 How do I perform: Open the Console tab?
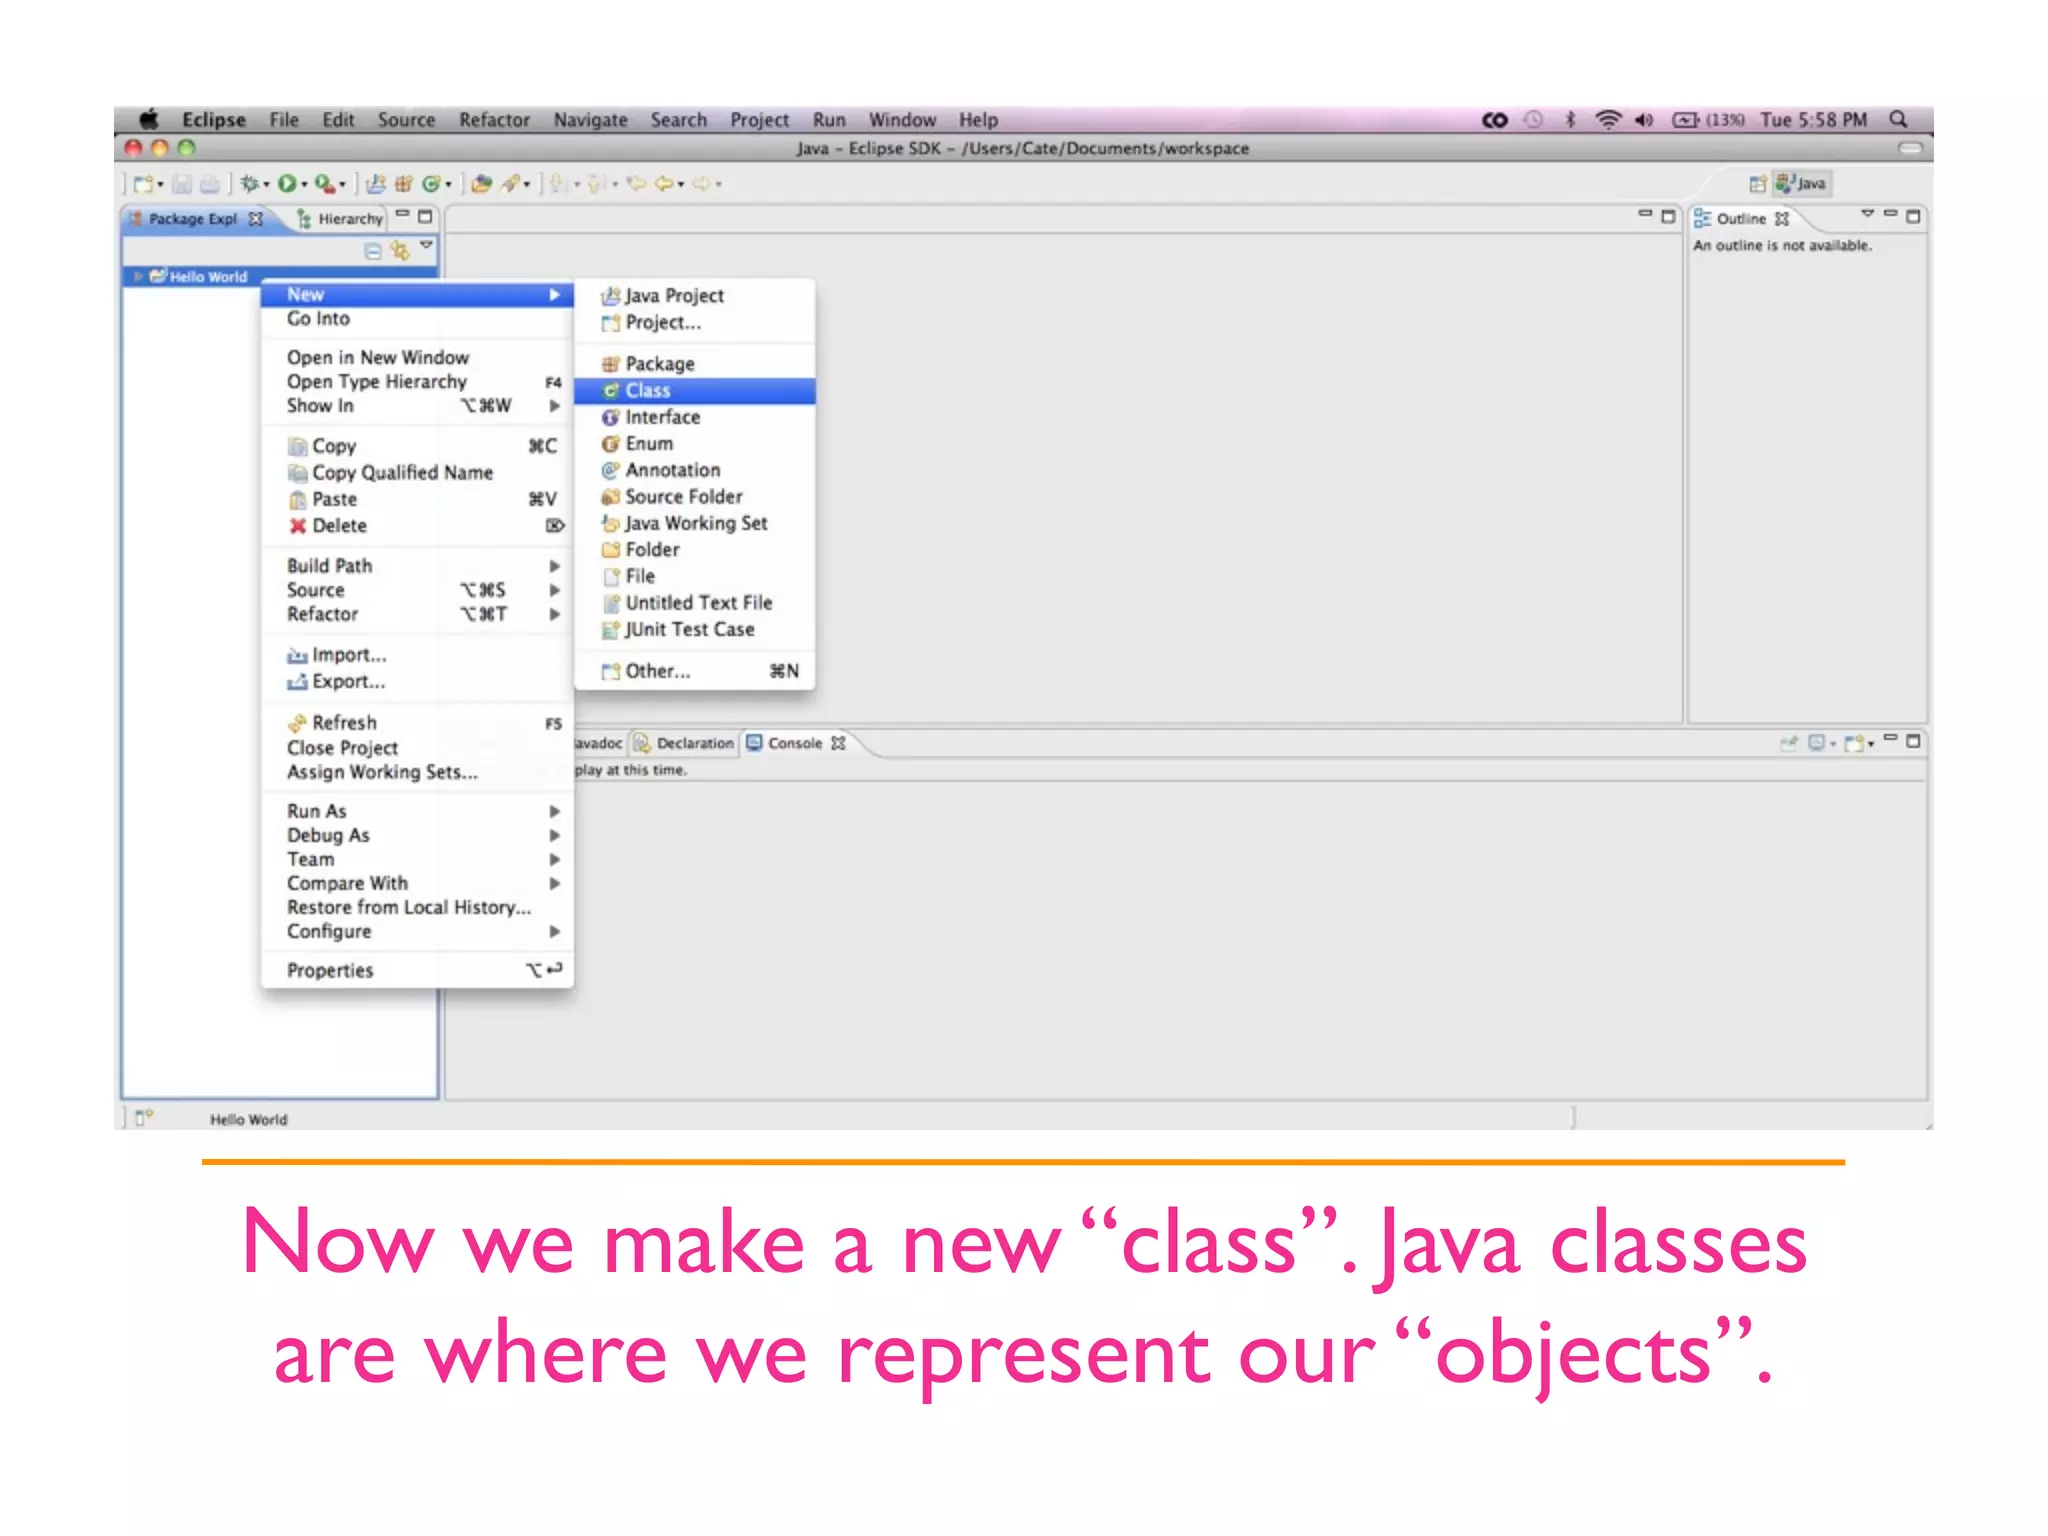pos(794,744)
